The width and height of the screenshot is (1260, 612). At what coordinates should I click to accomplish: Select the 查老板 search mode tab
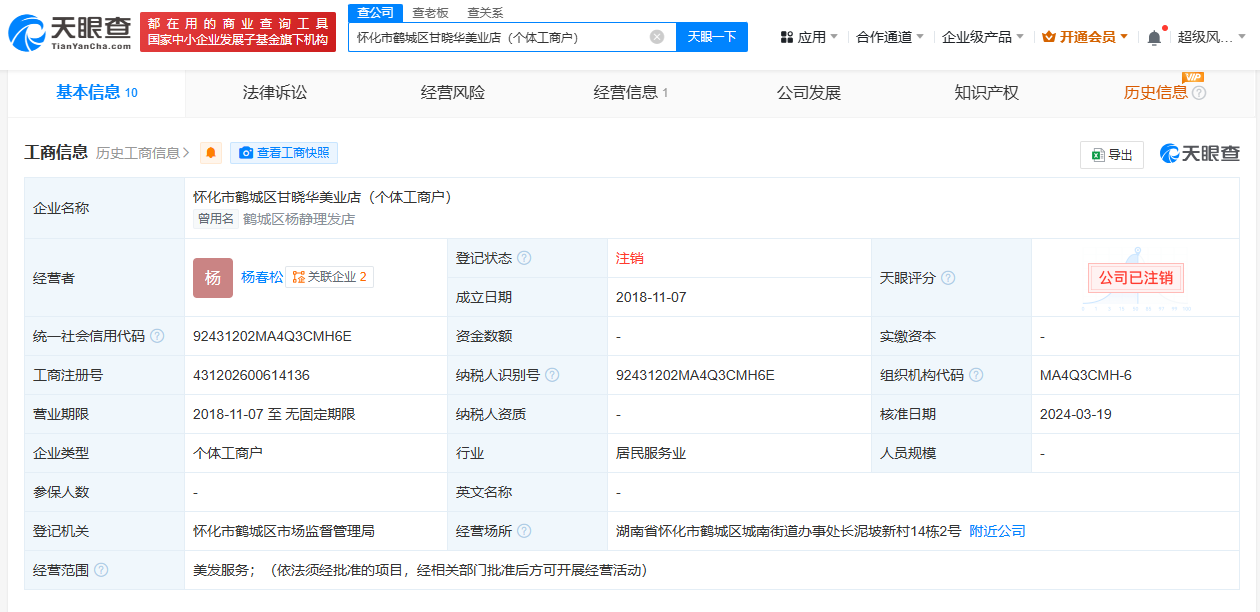[430, 13]
